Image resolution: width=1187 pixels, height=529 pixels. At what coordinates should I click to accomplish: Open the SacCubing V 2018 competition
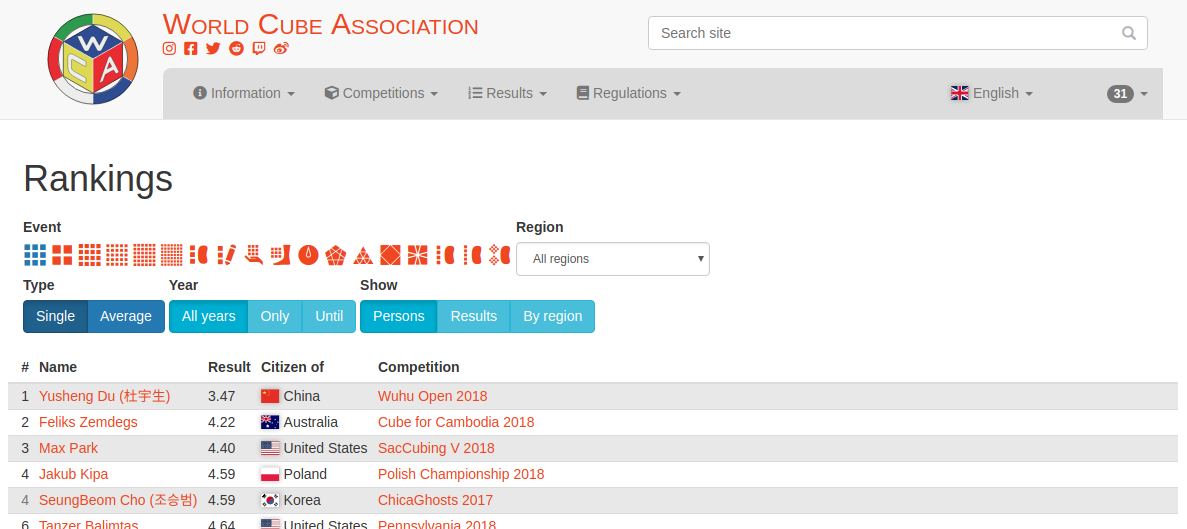[x=436, y=448]
